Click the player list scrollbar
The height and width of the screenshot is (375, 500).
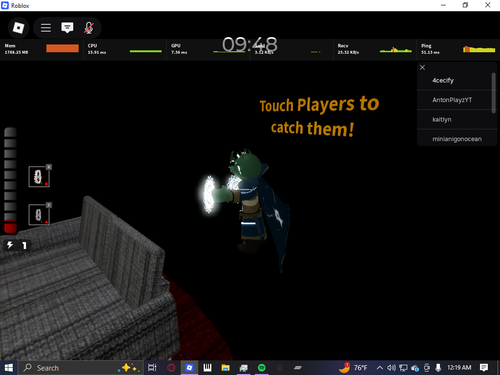494,93
